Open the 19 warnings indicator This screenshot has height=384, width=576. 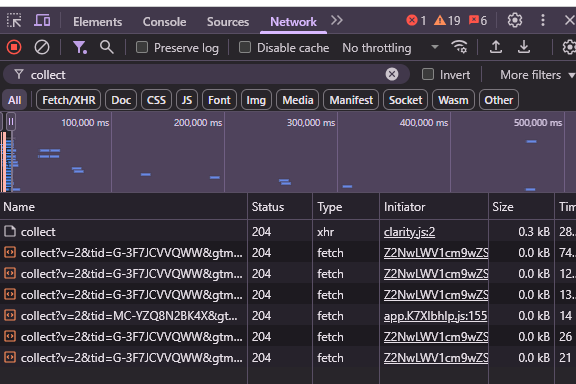pyautogui.click(x=447, y=20)
